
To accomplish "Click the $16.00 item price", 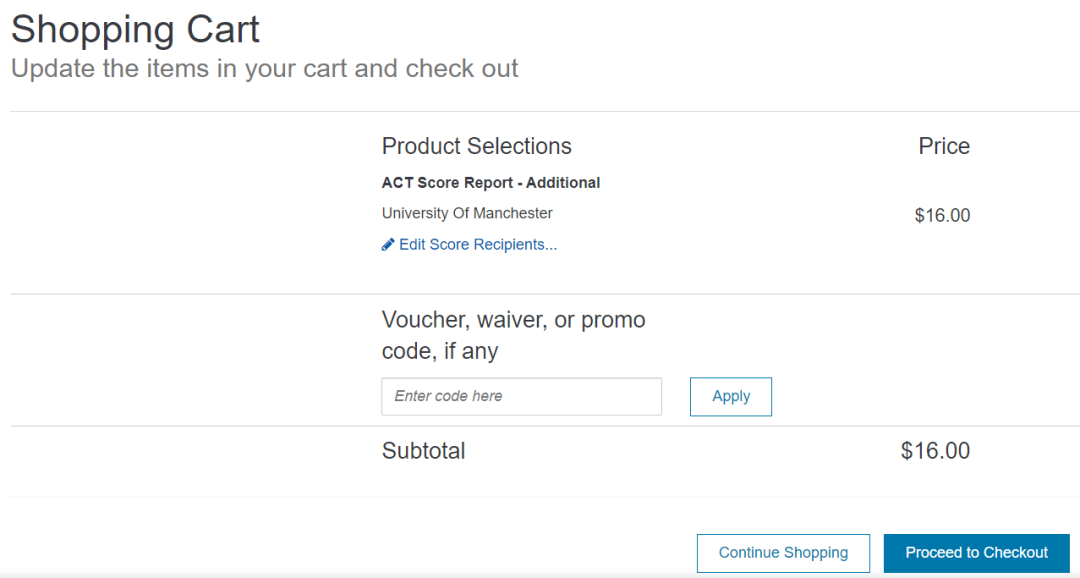I will [x=942, y=216].
